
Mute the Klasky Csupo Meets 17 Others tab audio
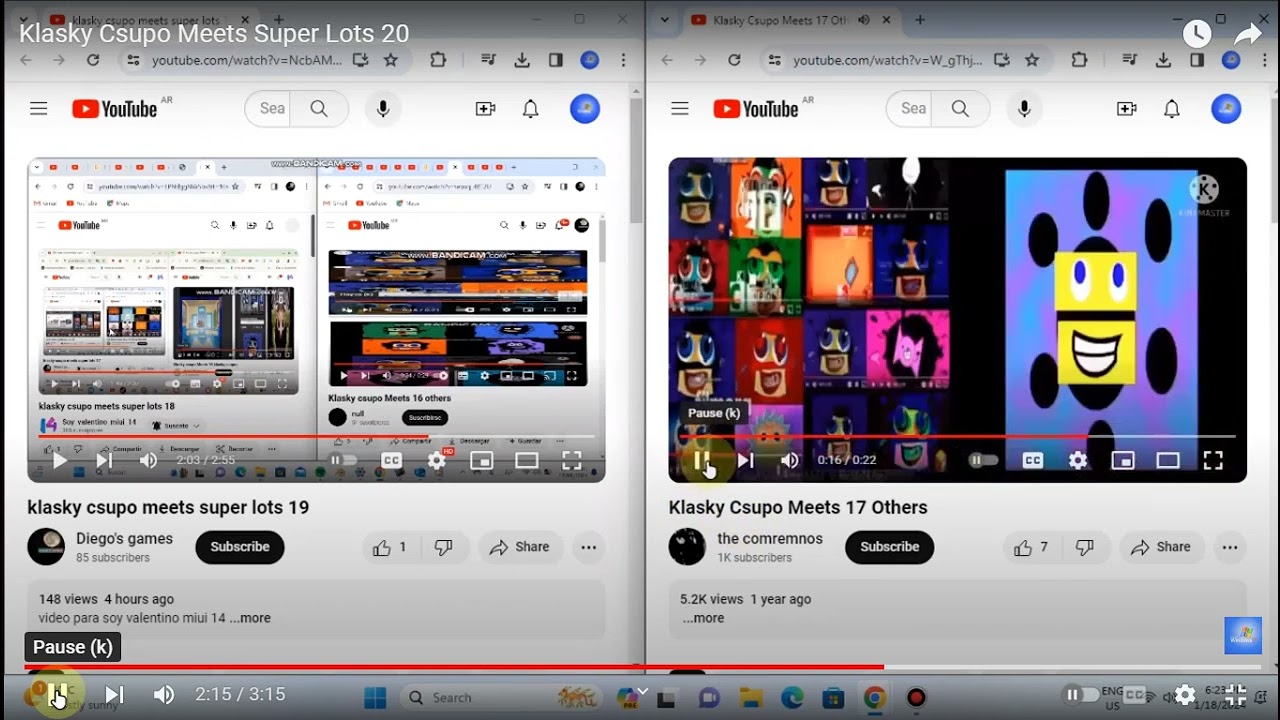864,20
